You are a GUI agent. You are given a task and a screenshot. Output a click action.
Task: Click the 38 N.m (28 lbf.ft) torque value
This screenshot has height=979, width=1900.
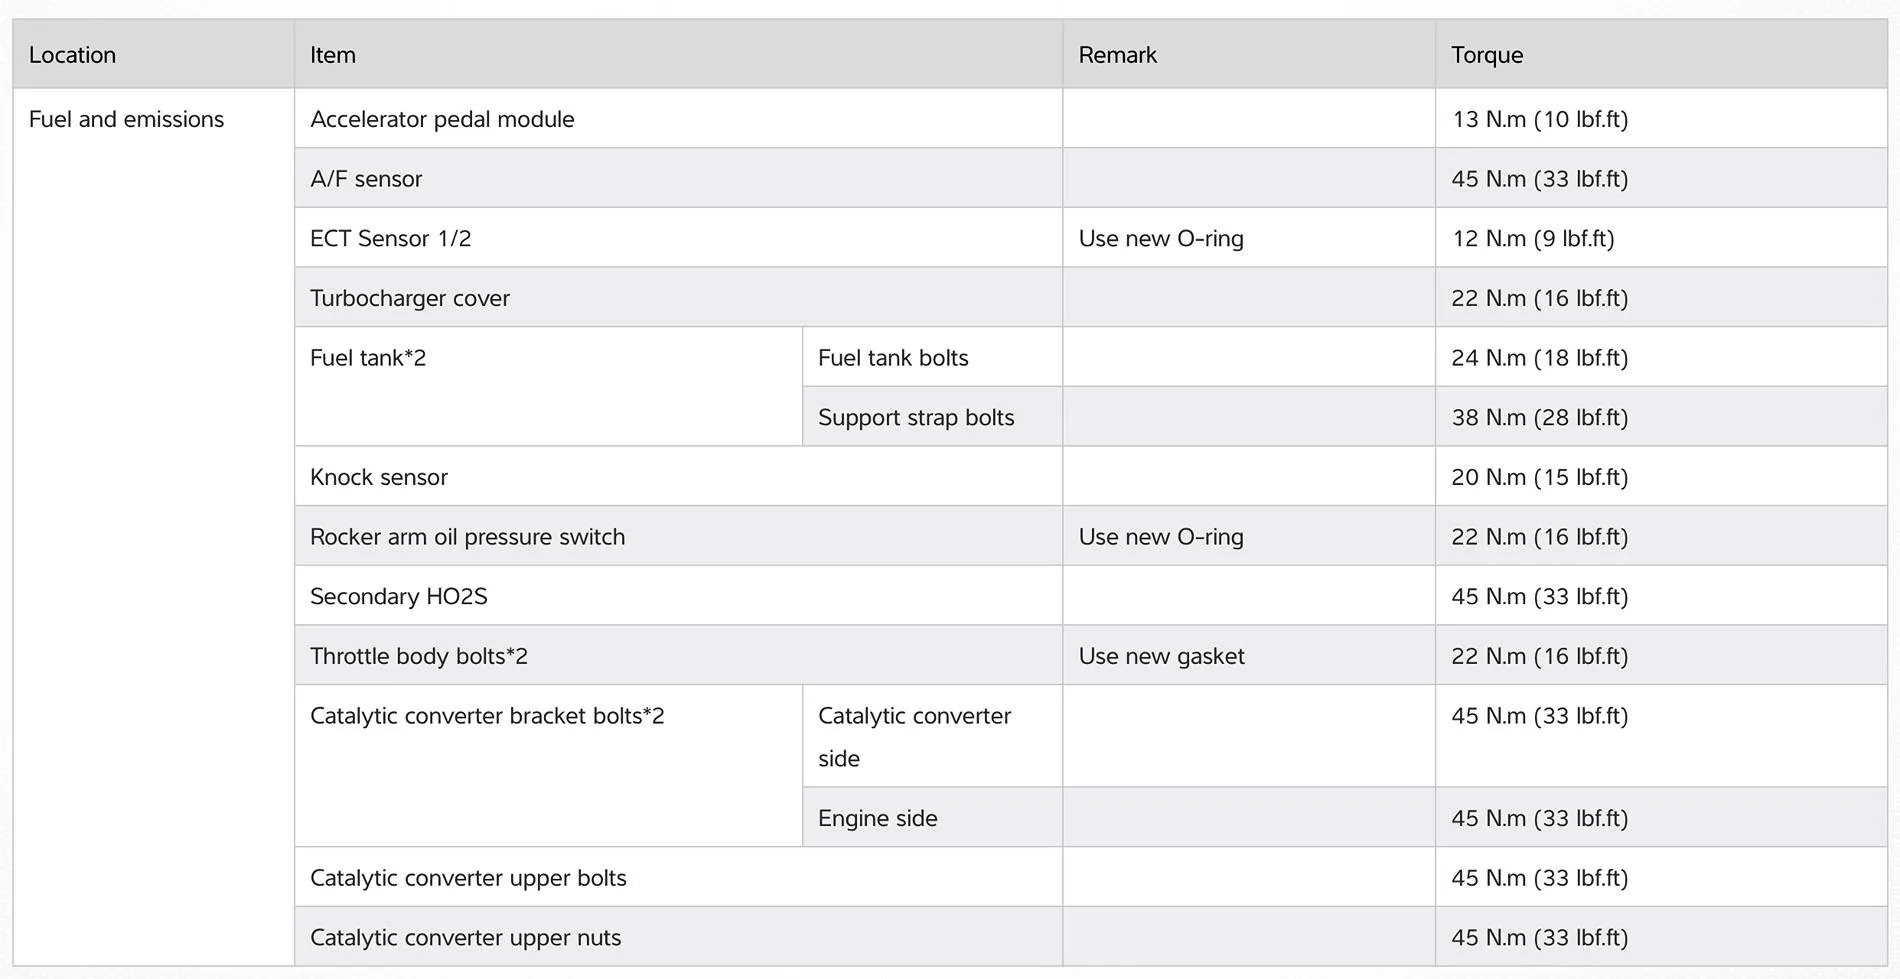click(1539, 417)
